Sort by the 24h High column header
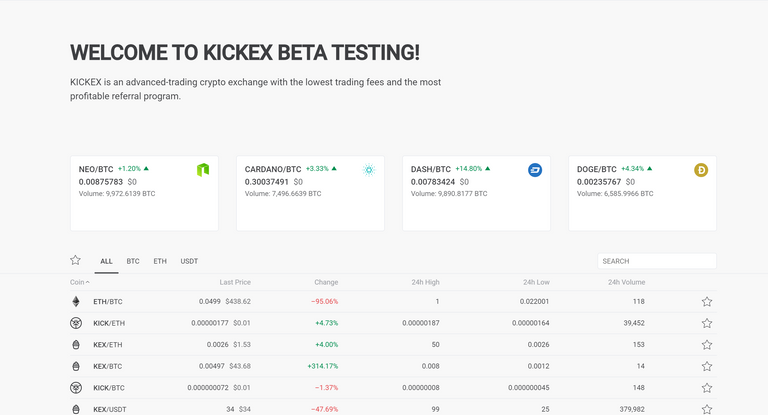 coord(426,282)
